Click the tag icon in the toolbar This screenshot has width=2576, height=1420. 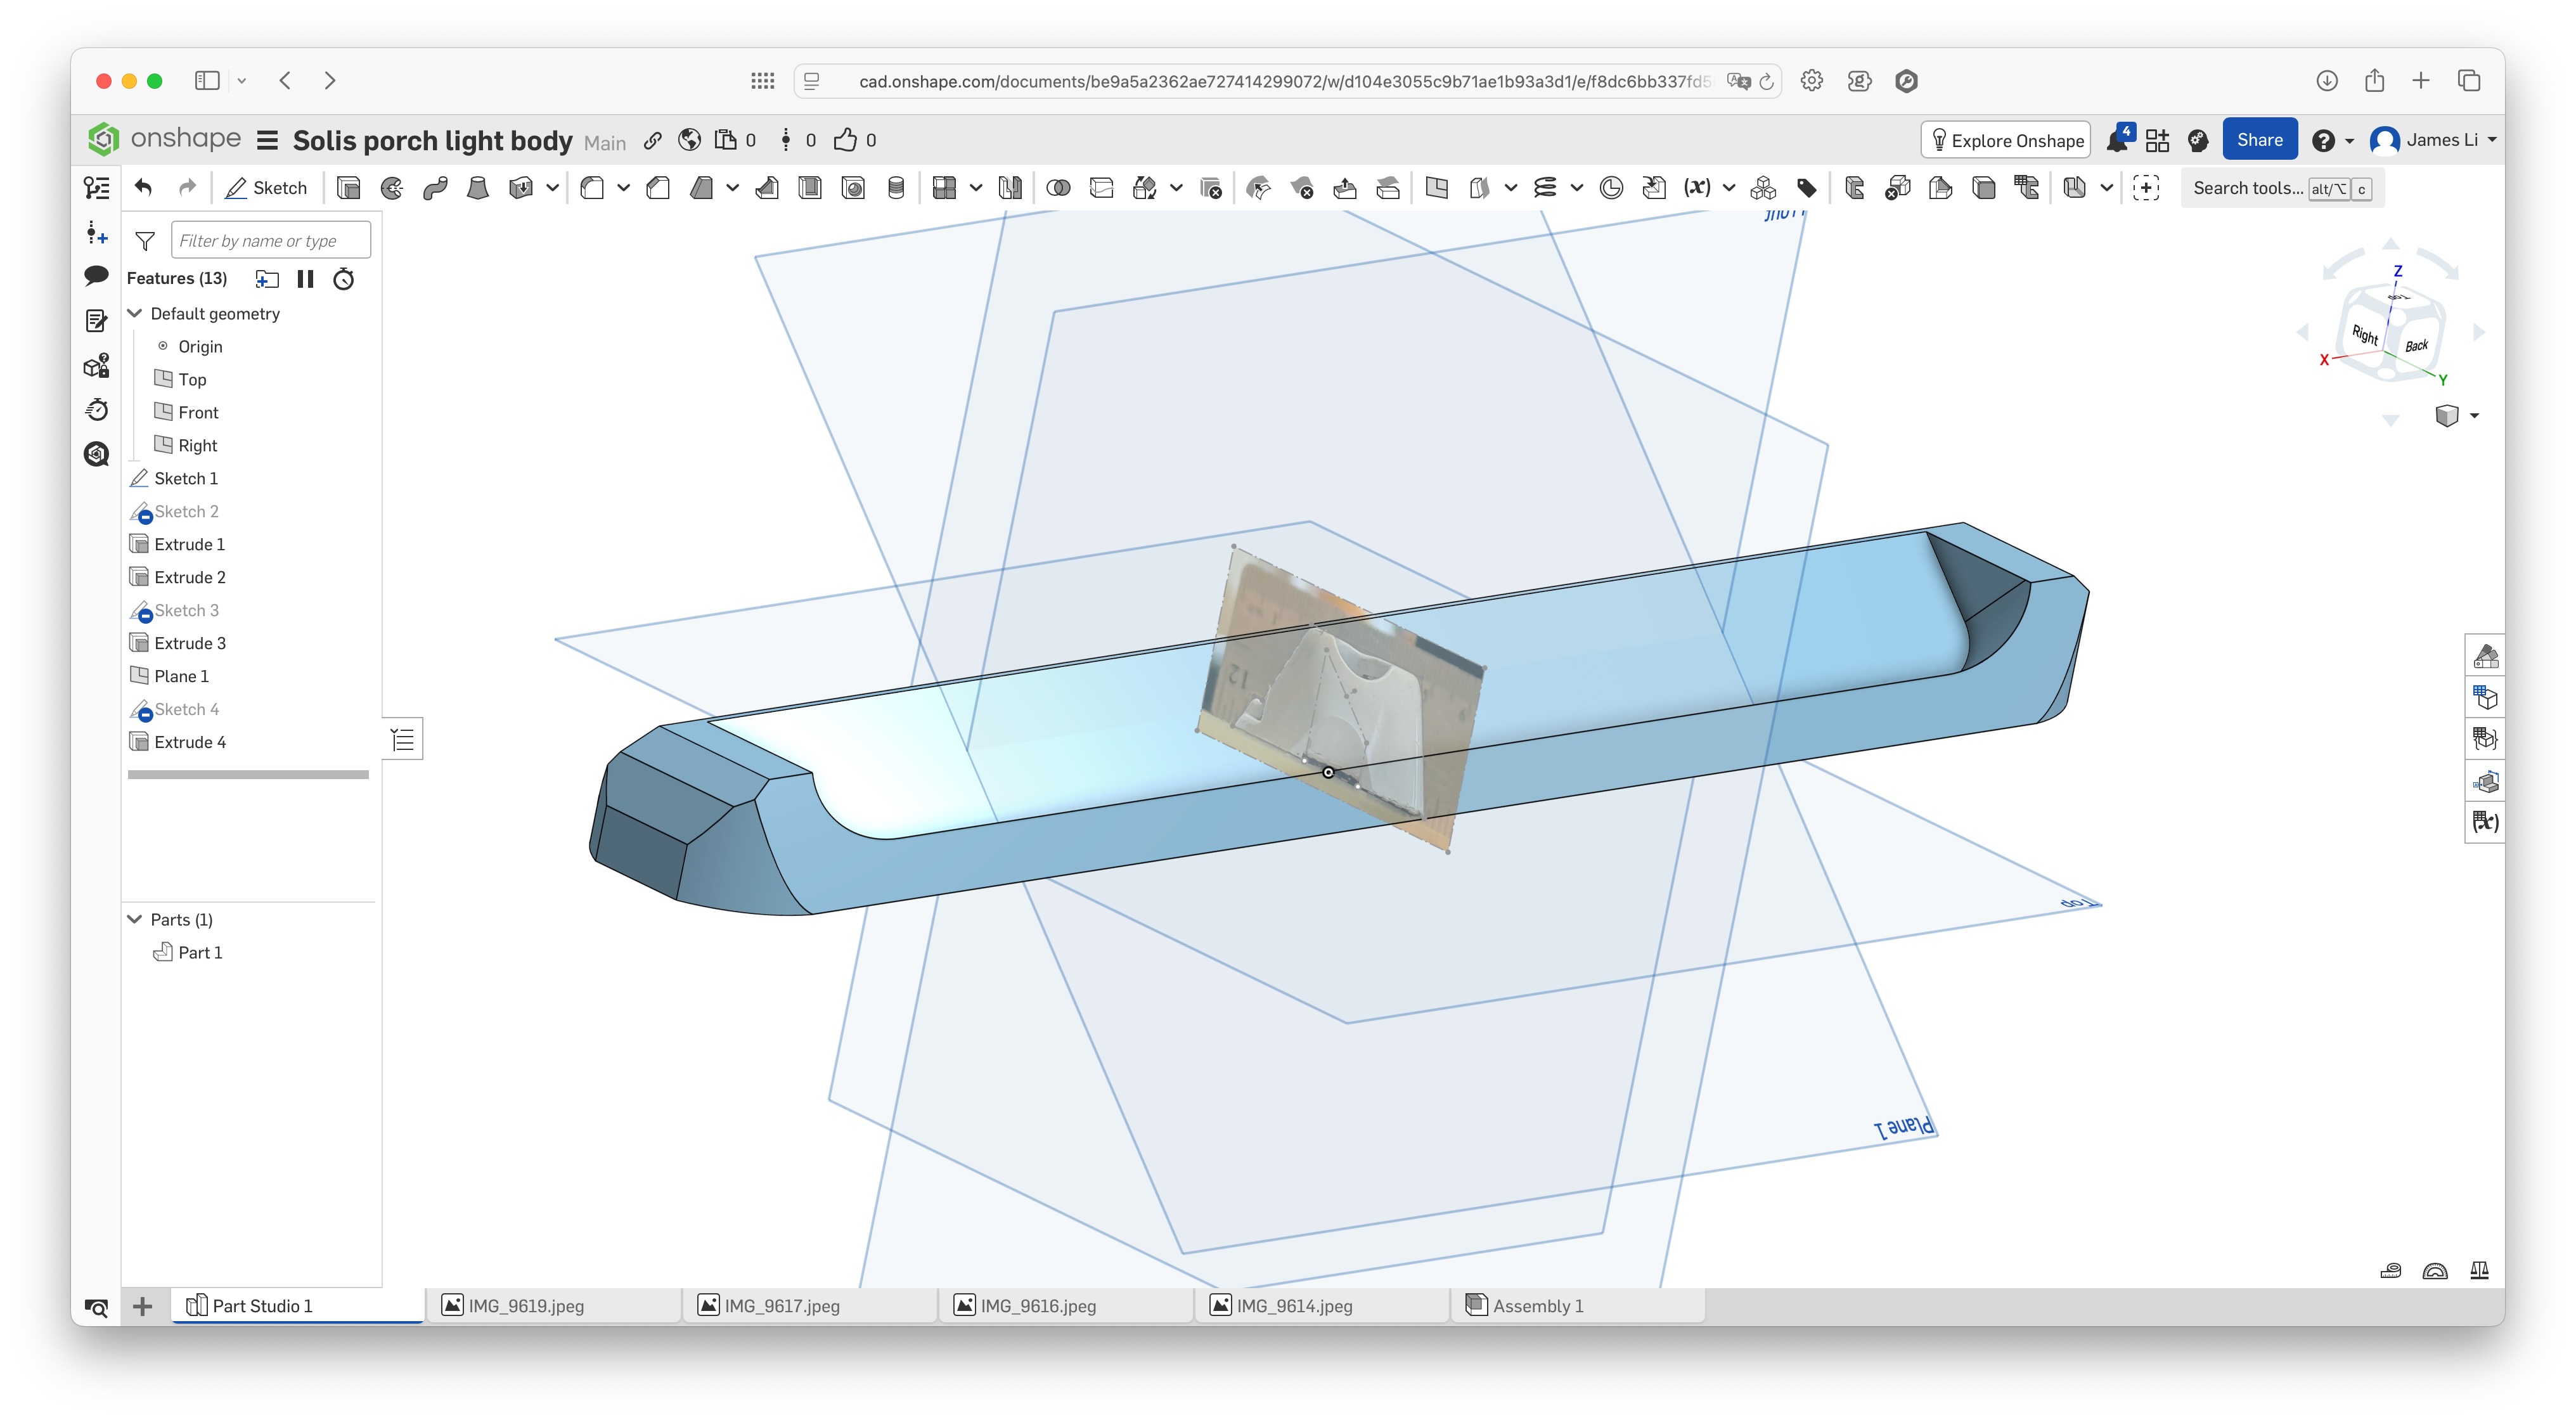[x=1806, y=188]
